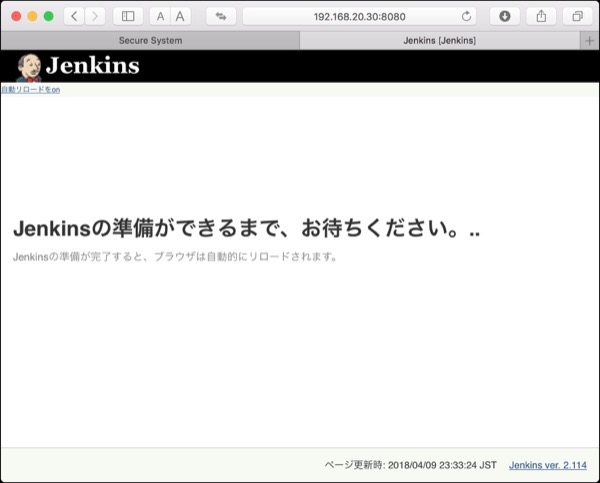Open the Jenkins ver. 2.114 link
The width and height of the screenshot is (600, 483).
(x=547, y=465)
